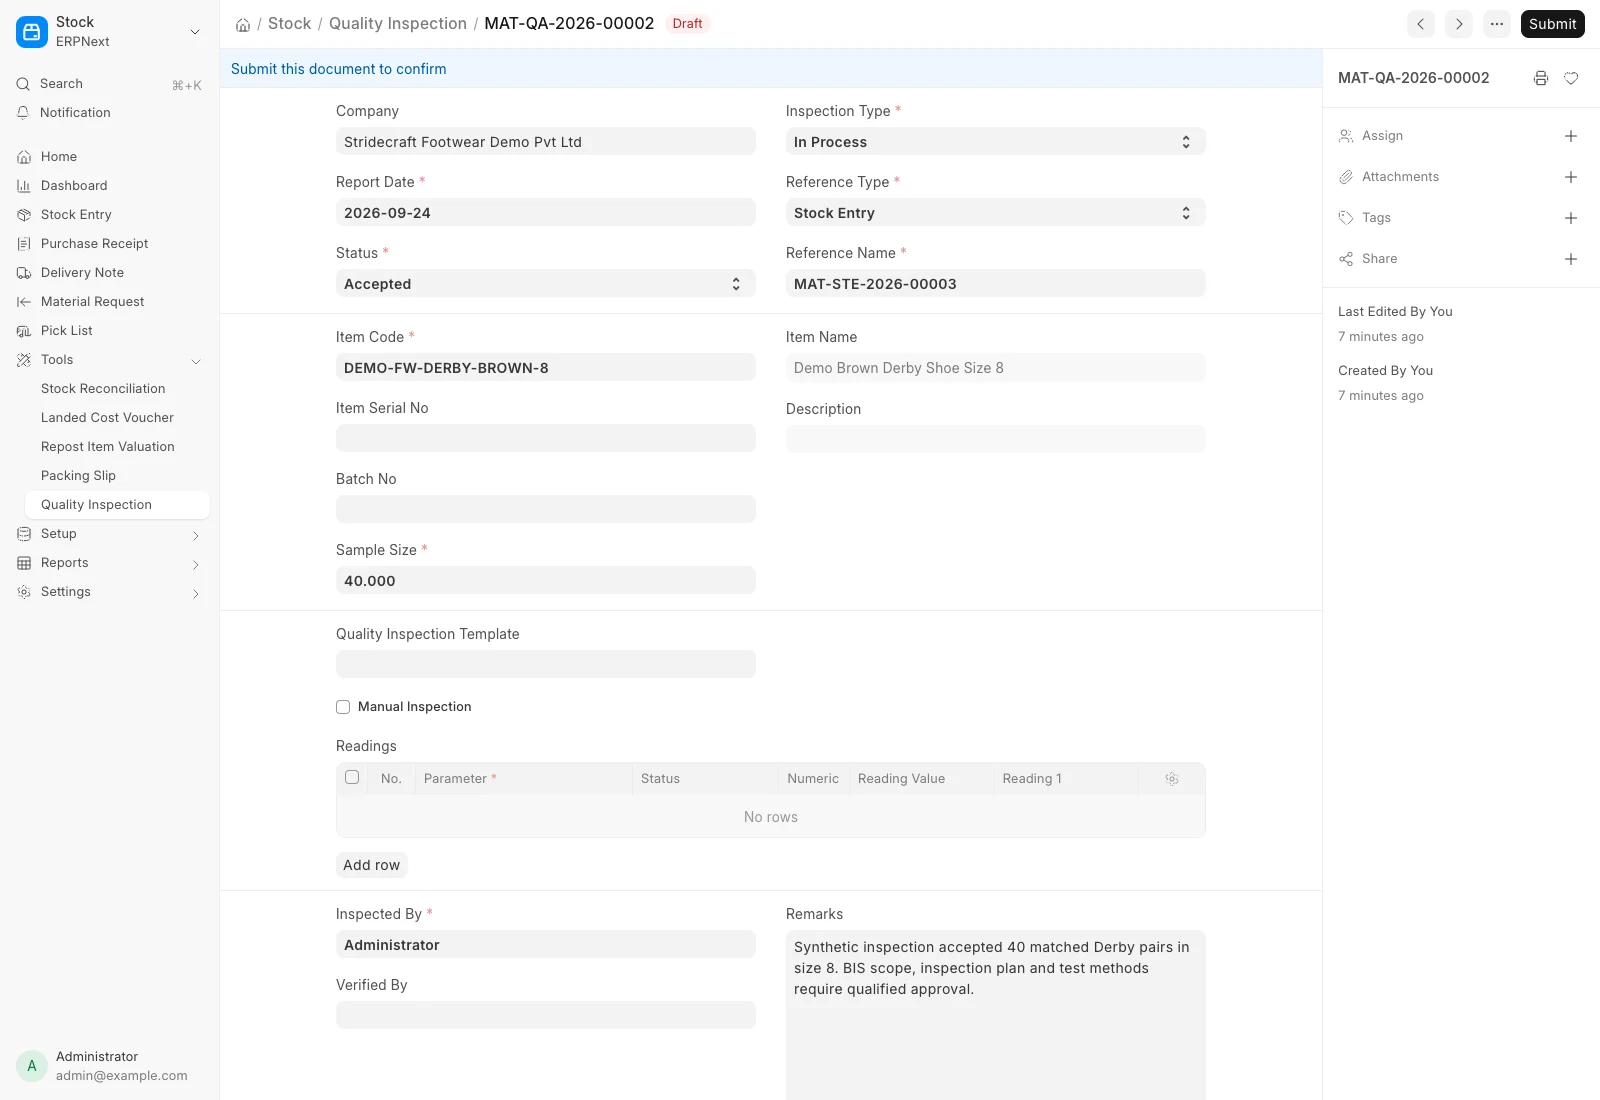Viewport: 1600px width, 1100px height.
Task: Click the Item Serial No field
Action: tap(545, 439)
